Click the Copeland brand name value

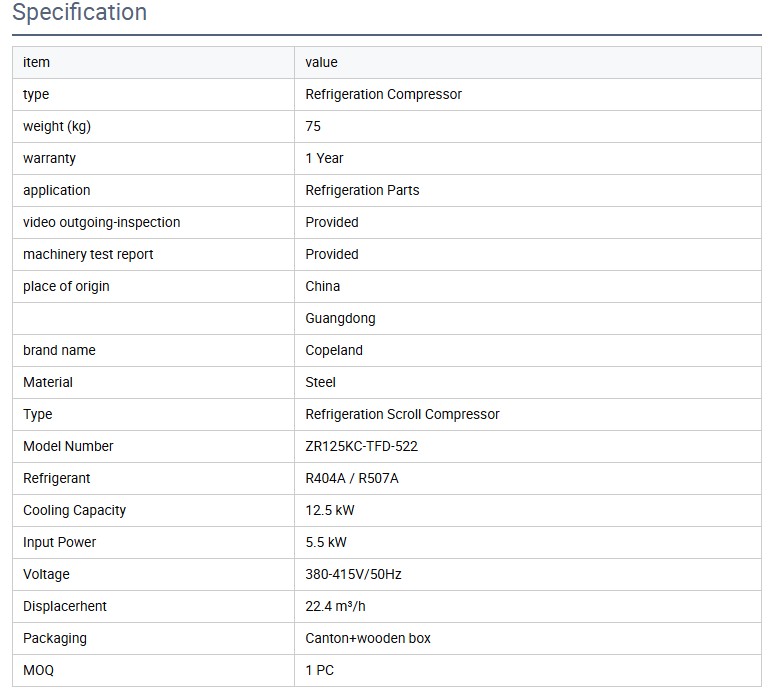[x=334, y=350]
